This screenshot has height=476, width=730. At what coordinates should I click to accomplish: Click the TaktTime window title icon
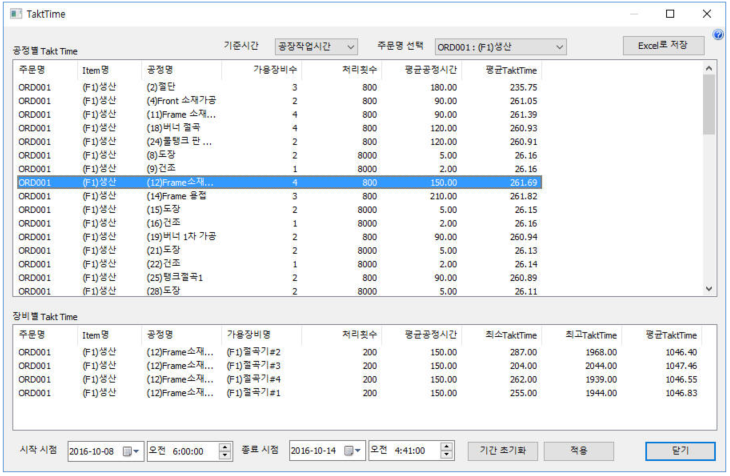click(x=14, y=14)
